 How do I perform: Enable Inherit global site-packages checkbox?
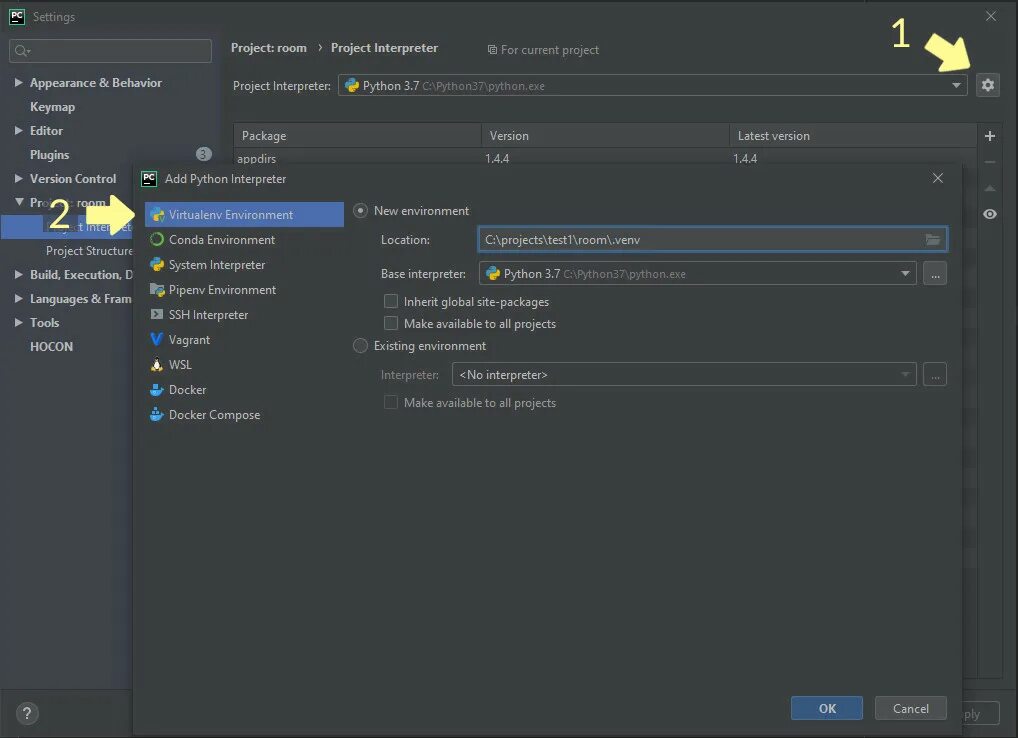coord(391,301)
